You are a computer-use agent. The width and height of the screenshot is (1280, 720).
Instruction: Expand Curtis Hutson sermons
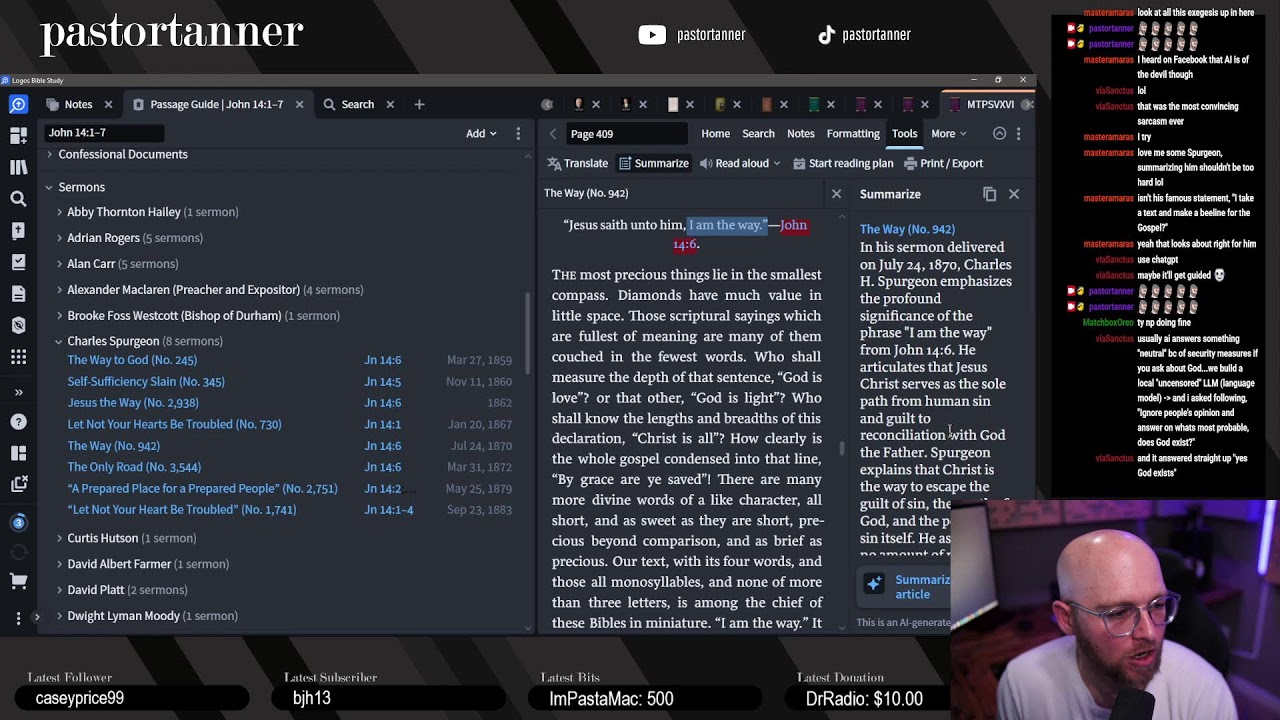coord(59,538)
